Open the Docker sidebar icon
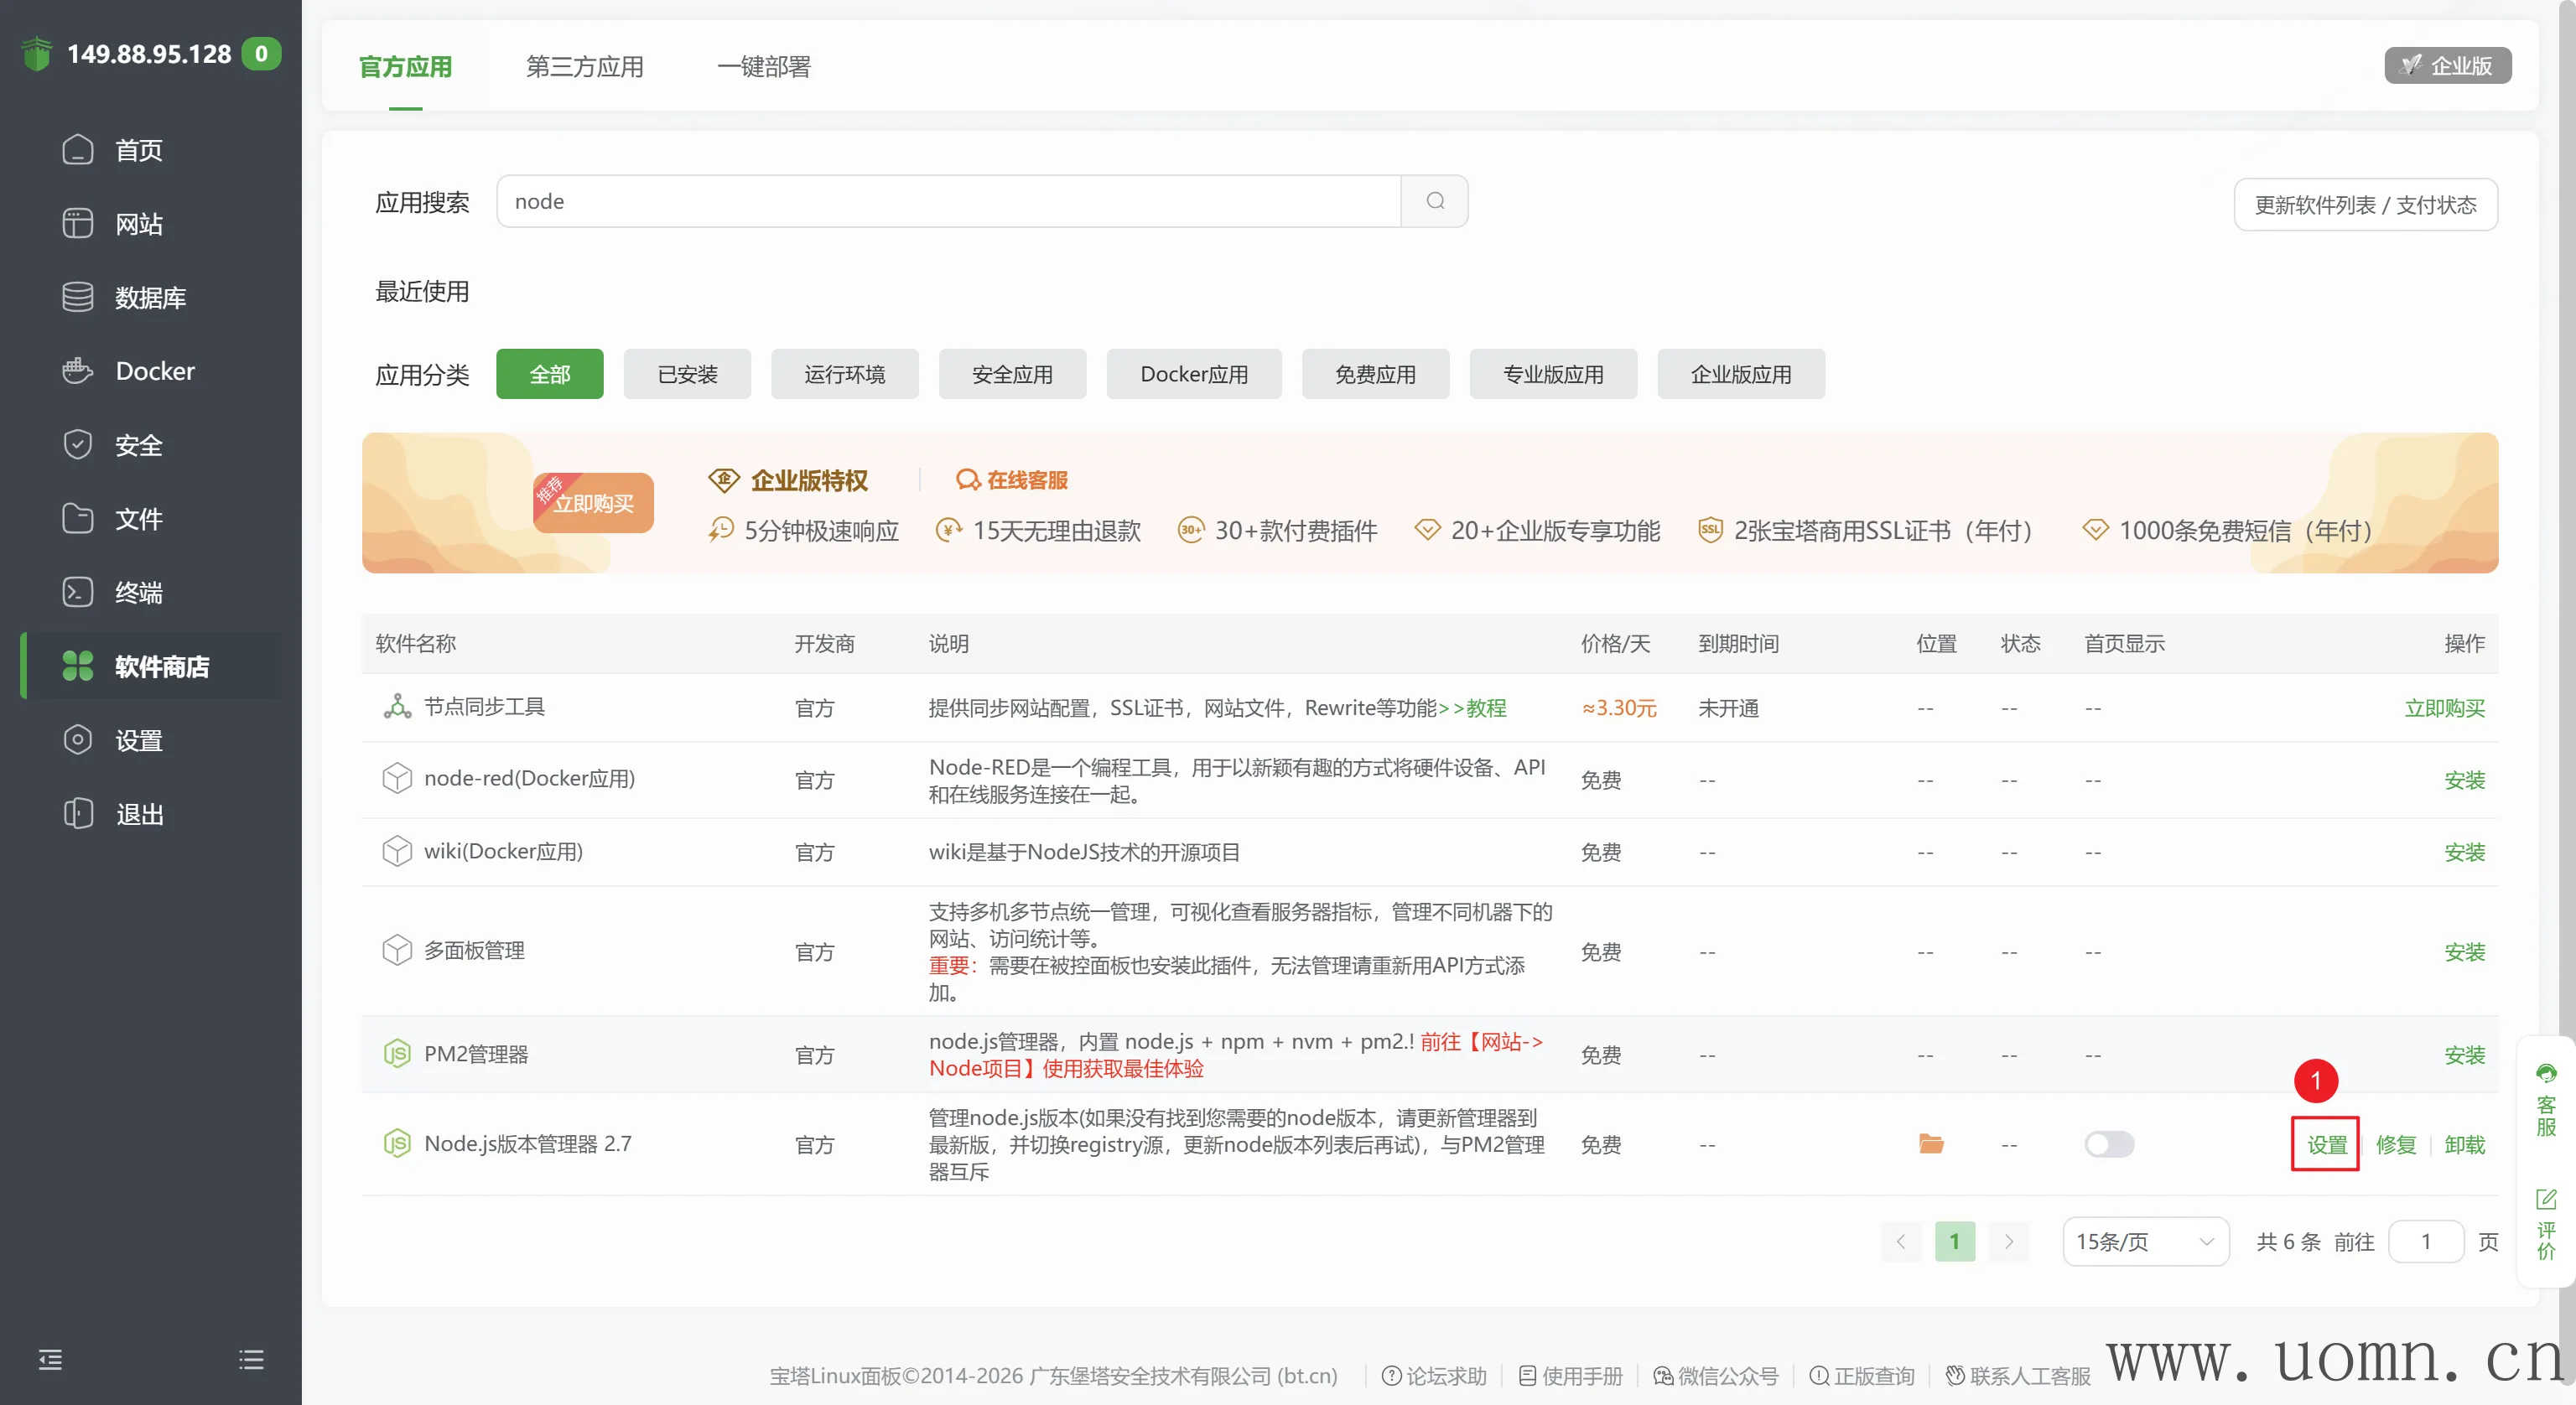 click(78, 371)
